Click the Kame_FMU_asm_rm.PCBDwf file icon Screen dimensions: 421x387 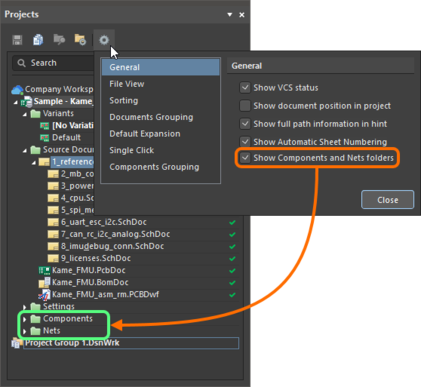44,295
